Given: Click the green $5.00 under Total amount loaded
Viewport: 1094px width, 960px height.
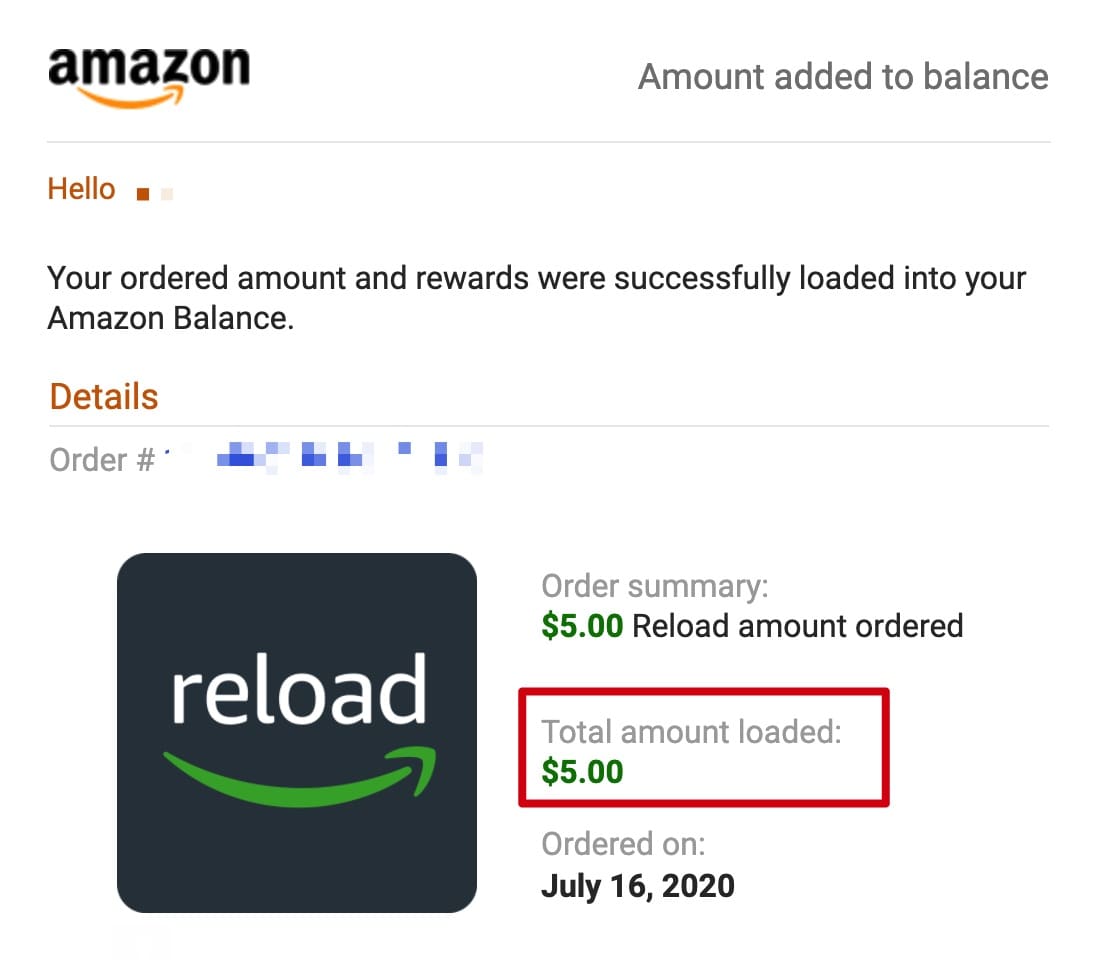Looking at the screenshot, I should coord(582,771).
